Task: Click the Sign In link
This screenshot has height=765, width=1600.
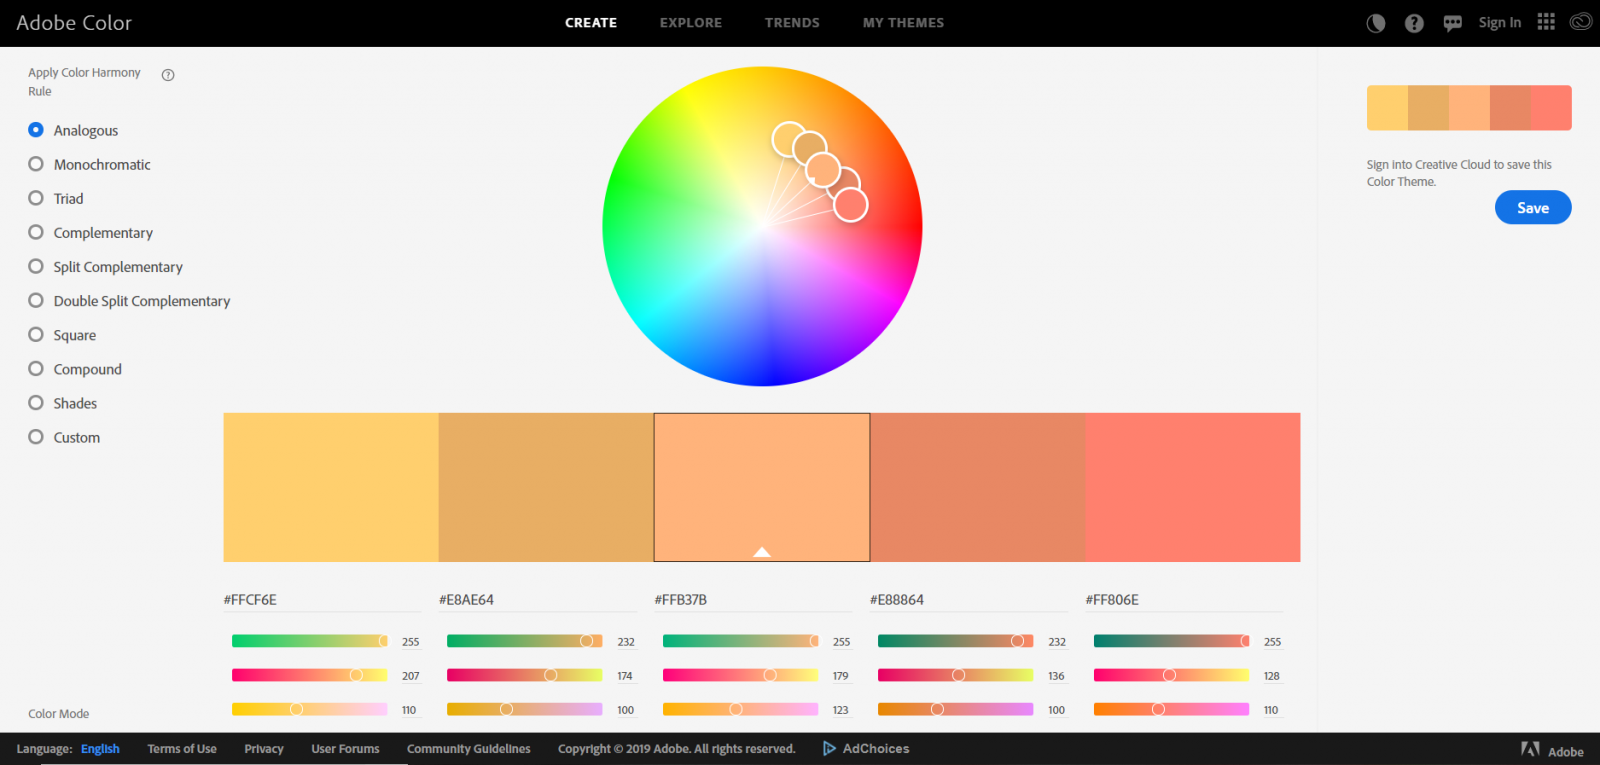Action: [x=1499, y=23]
